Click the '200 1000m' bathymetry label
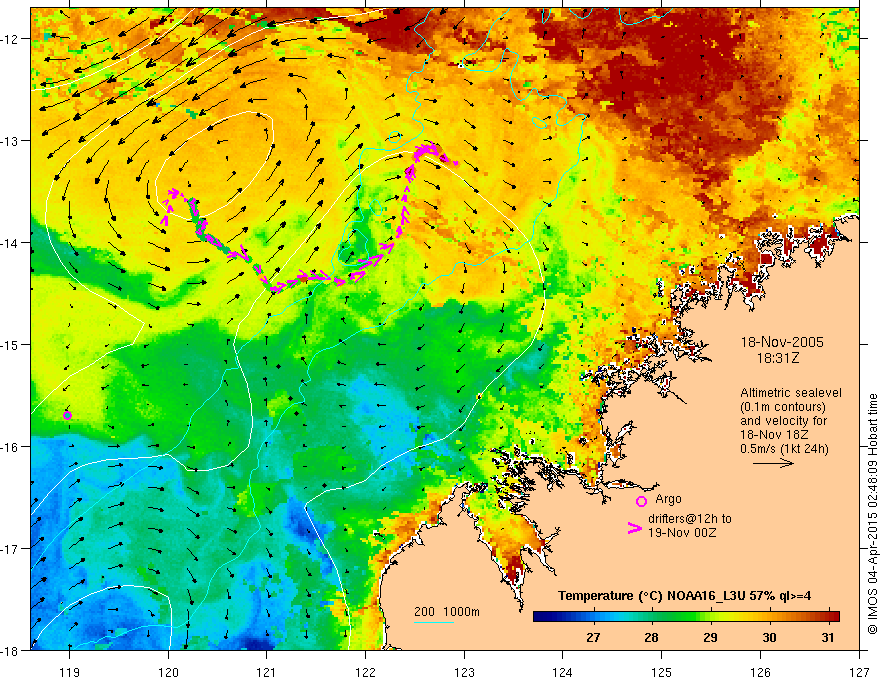Viewport: 880px width, 680px height. 447,612
